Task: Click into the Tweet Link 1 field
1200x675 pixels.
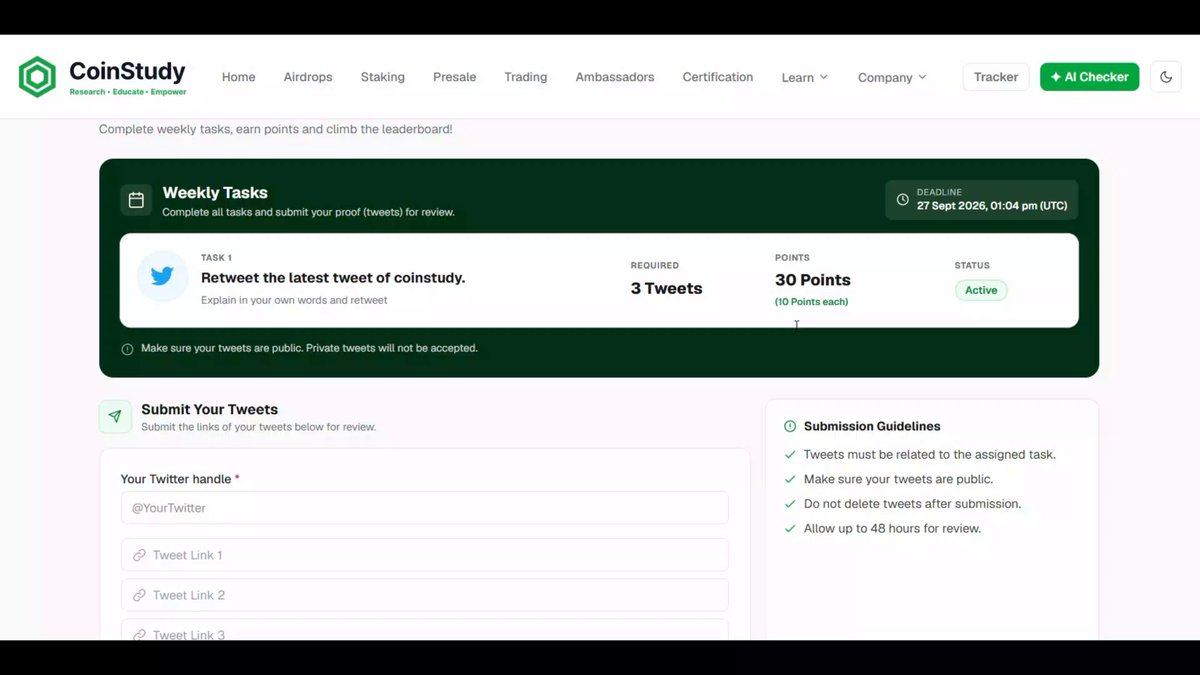Action: 425,555
